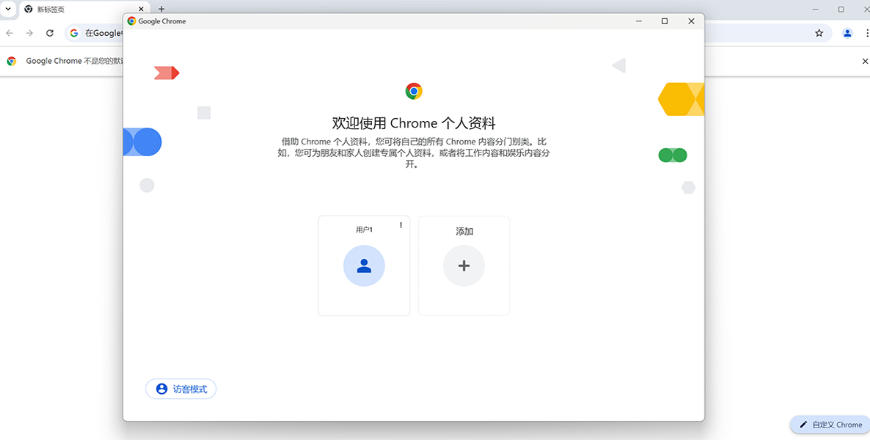Maximize the main Chrome browser window
This screenshot has width=870, height=447.
(841, 9)
